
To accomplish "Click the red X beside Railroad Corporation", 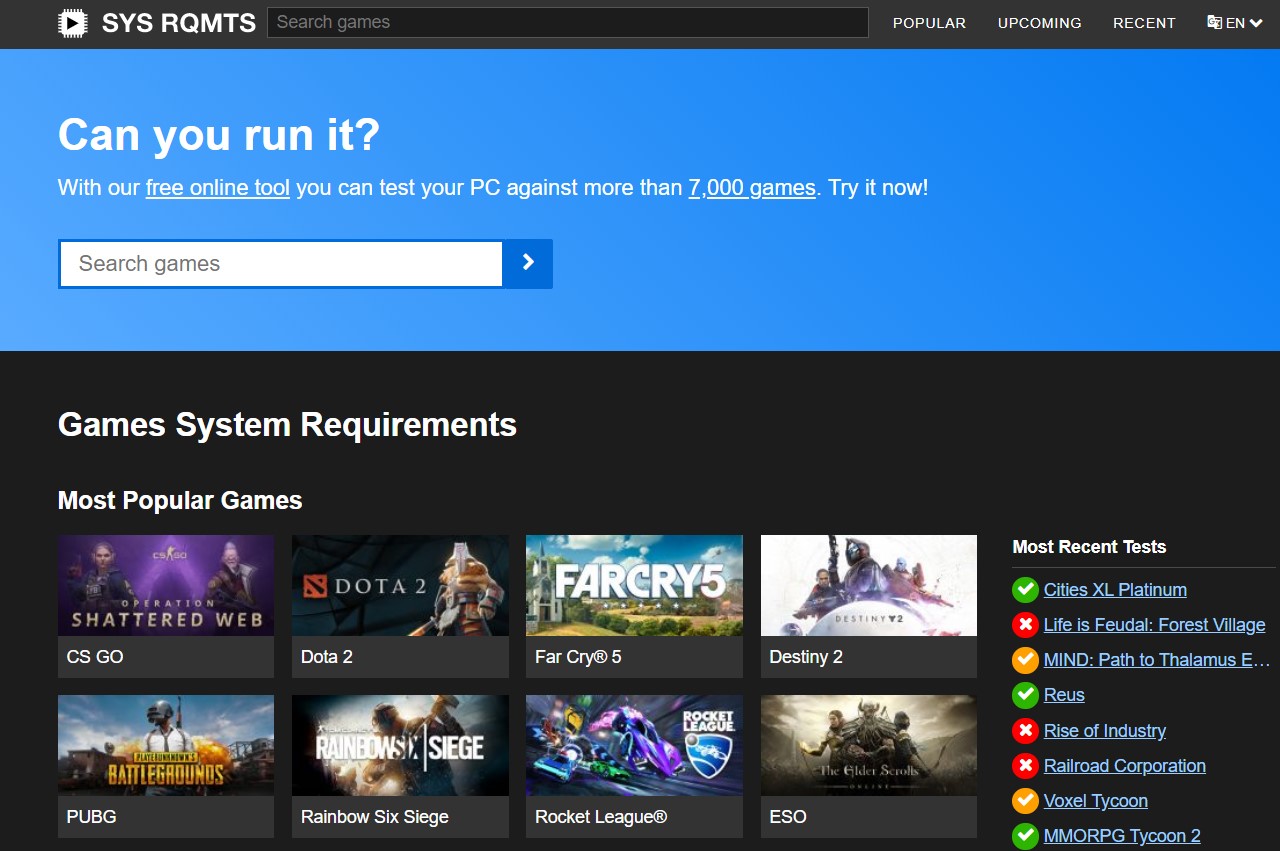I will (x=1025, y=766).
